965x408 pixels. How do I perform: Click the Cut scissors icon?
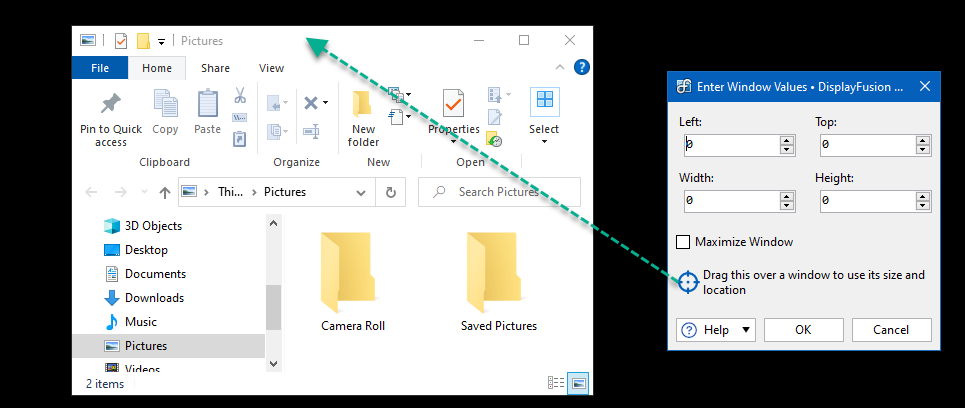240,96
